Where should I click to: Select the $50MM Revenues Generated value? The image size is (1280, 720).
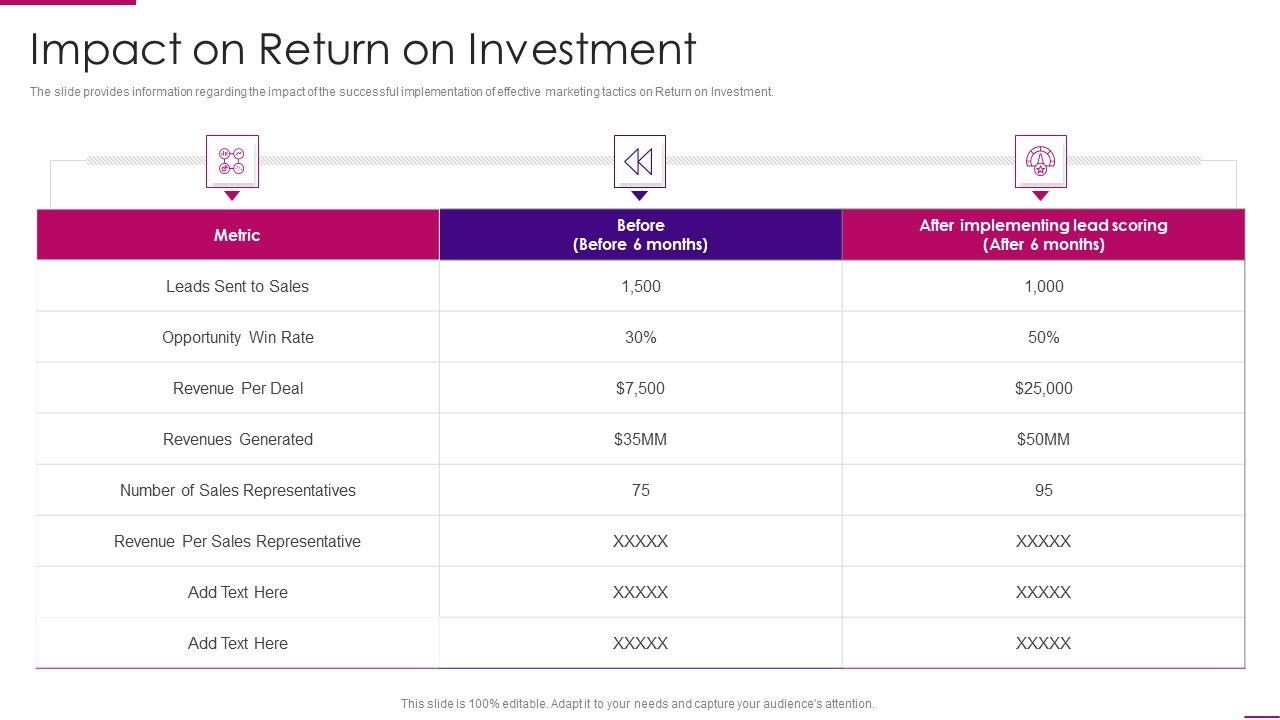(1043, 439)
